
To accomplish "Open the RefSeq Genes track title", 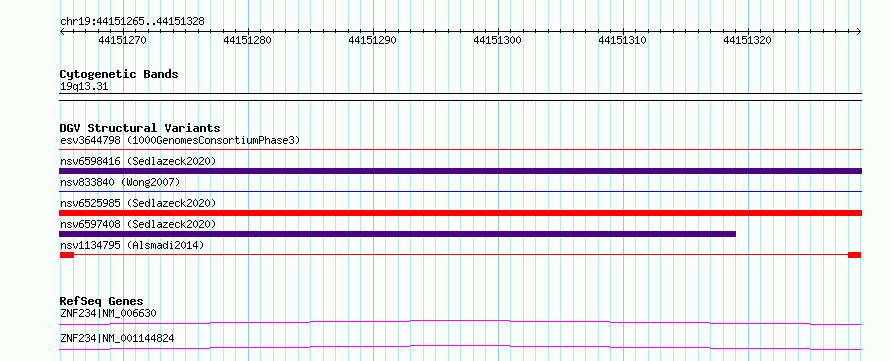I will click(x=101, y=301).
